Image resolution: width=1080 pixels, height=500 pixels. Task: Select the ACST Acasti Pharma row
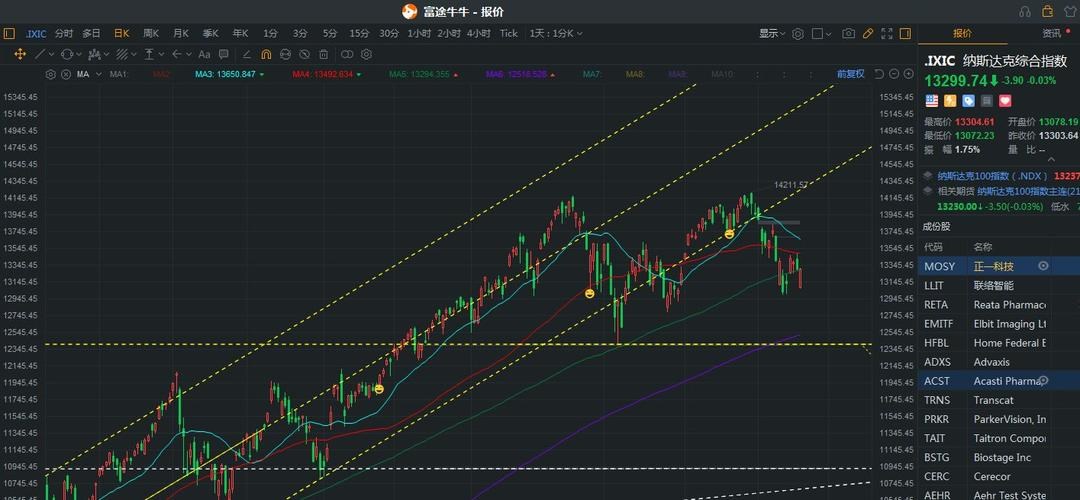click(999, 381)
